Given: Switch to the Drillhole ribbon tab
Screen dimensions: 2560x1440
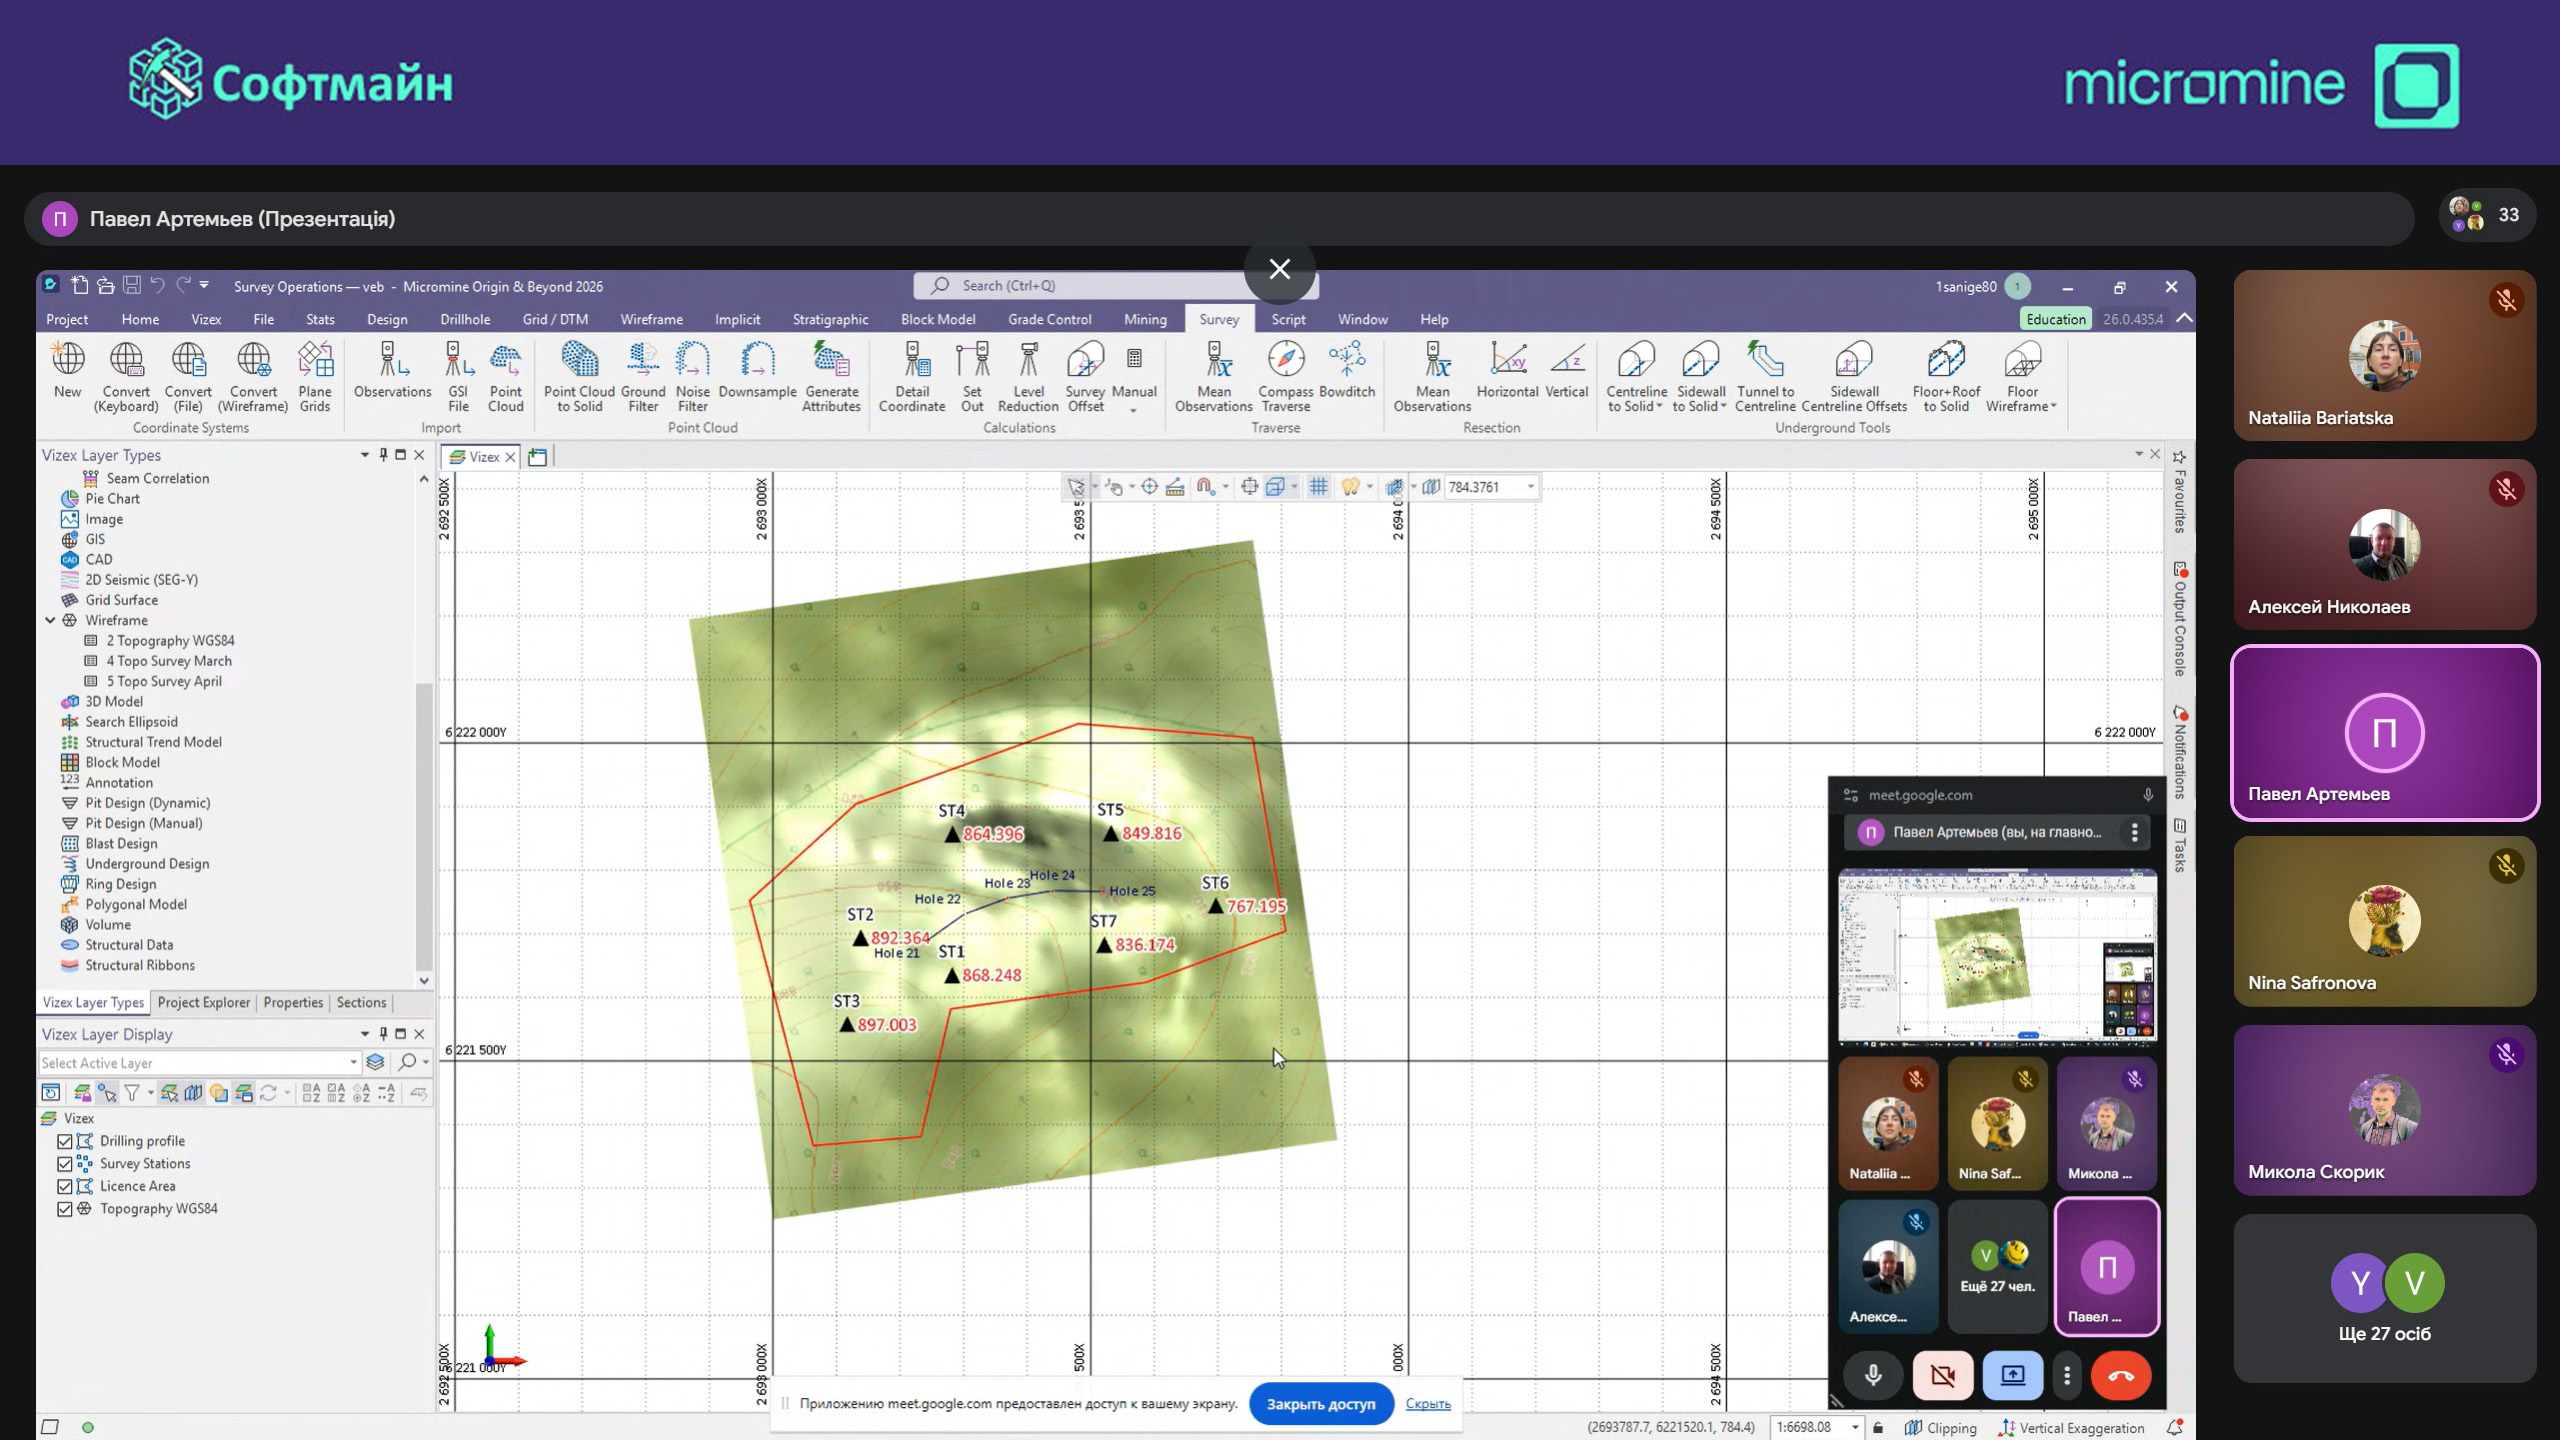Looking at the screenshot, I should click(x=465, y=320).
